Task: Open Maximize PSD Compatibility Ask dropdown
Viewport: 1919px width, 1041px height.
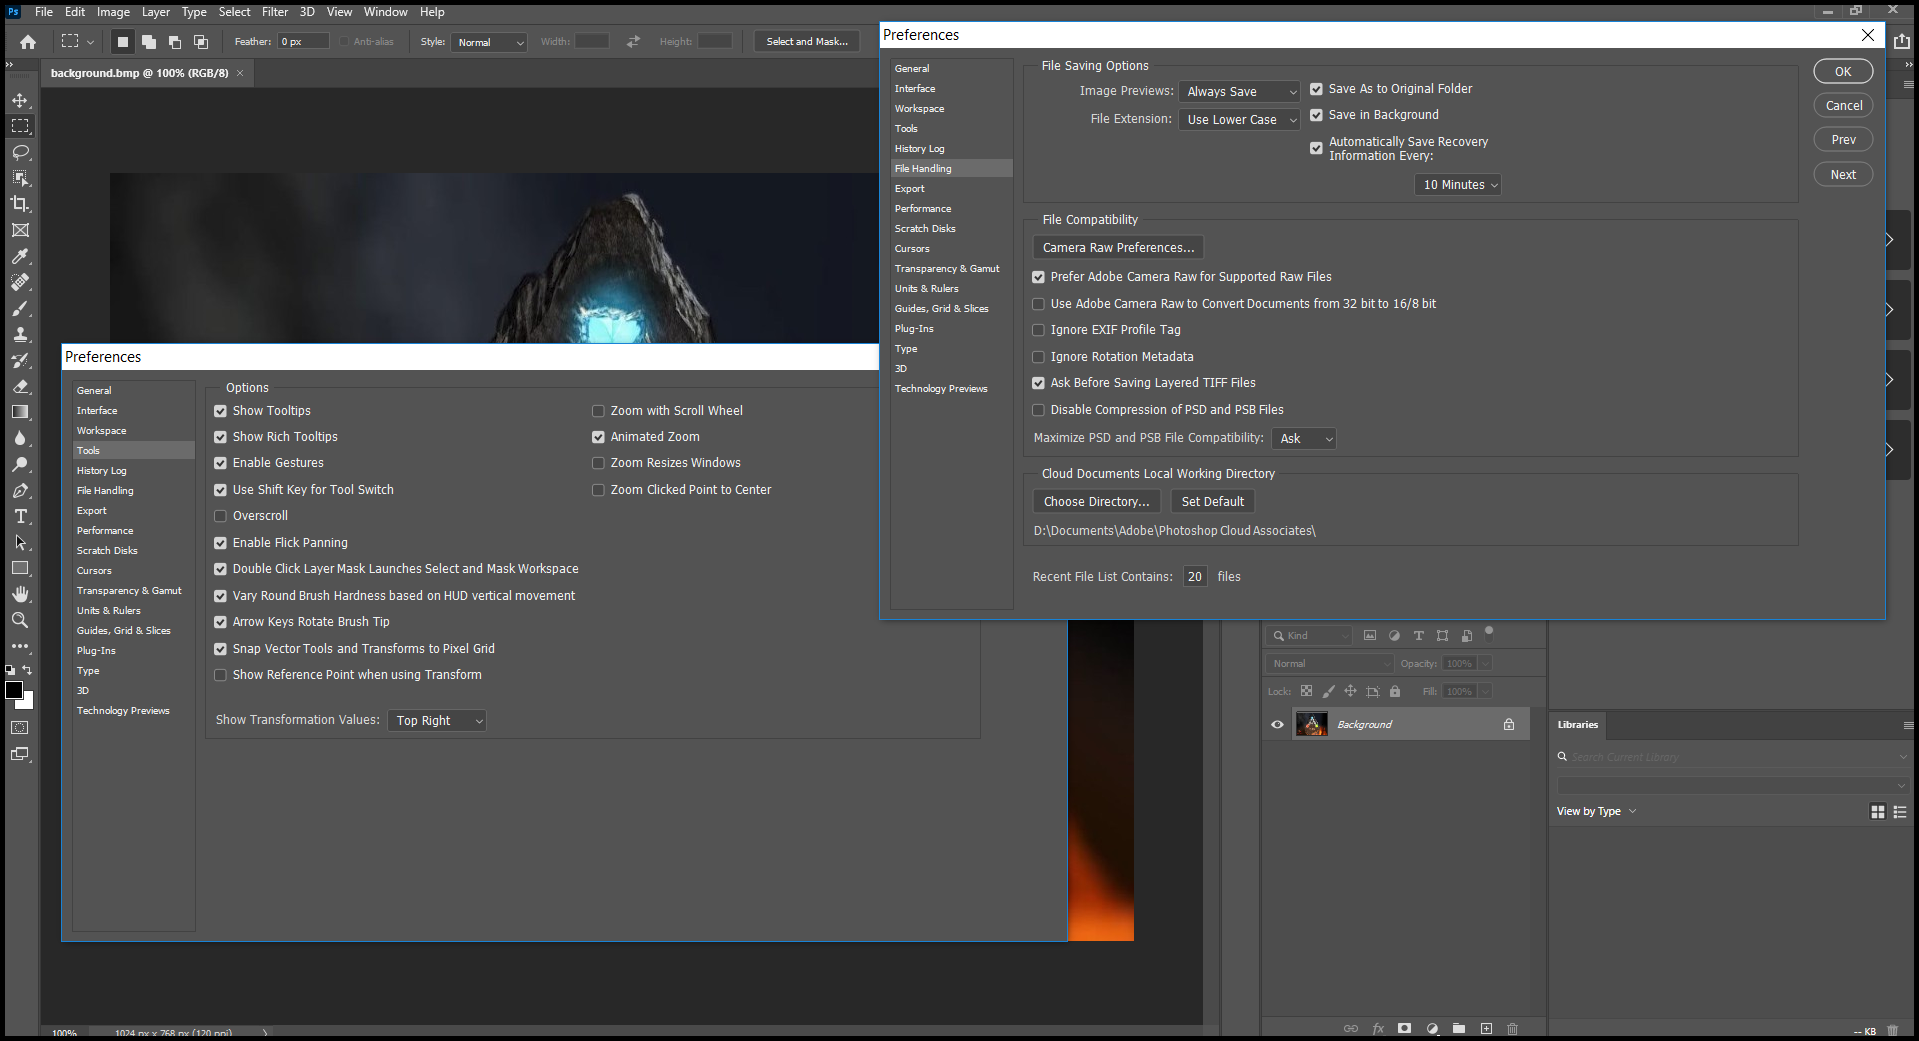Action: pos(1304,439)
